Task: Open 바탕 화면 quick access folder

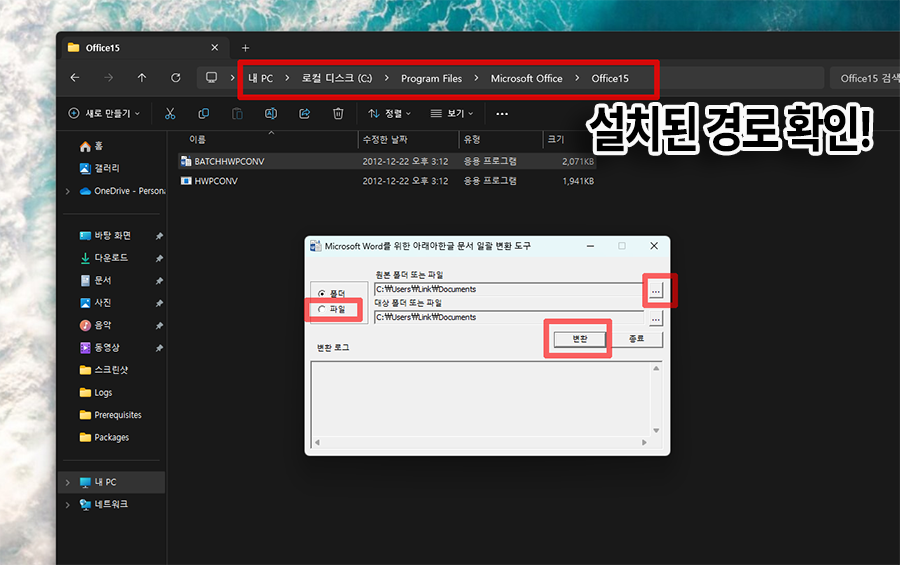Action: (106, 235)
